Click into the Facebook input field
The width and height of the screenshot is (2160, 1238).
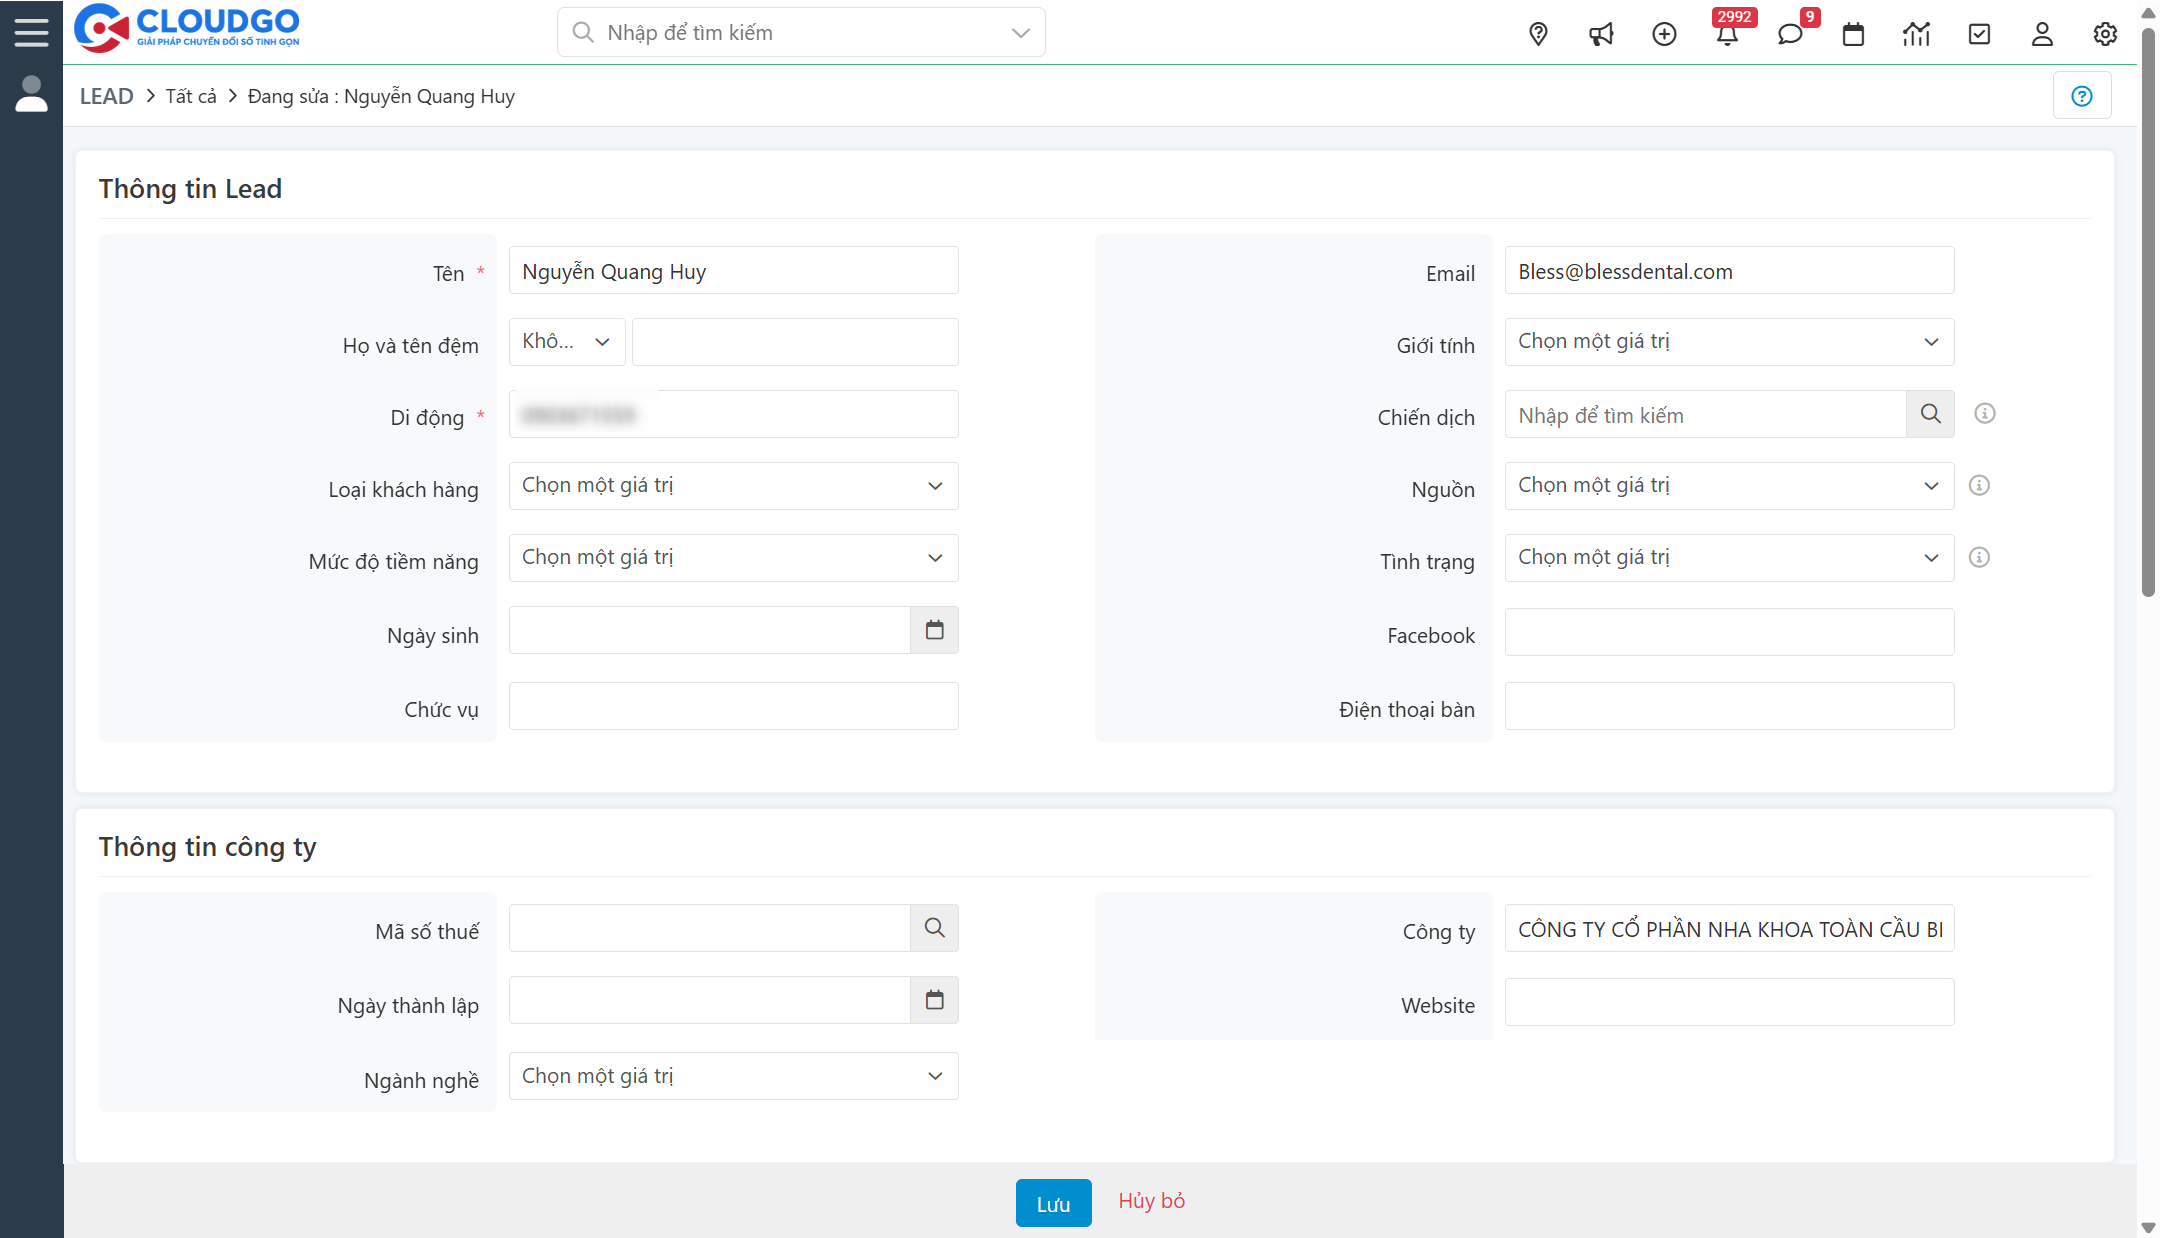click(1729, 632)
